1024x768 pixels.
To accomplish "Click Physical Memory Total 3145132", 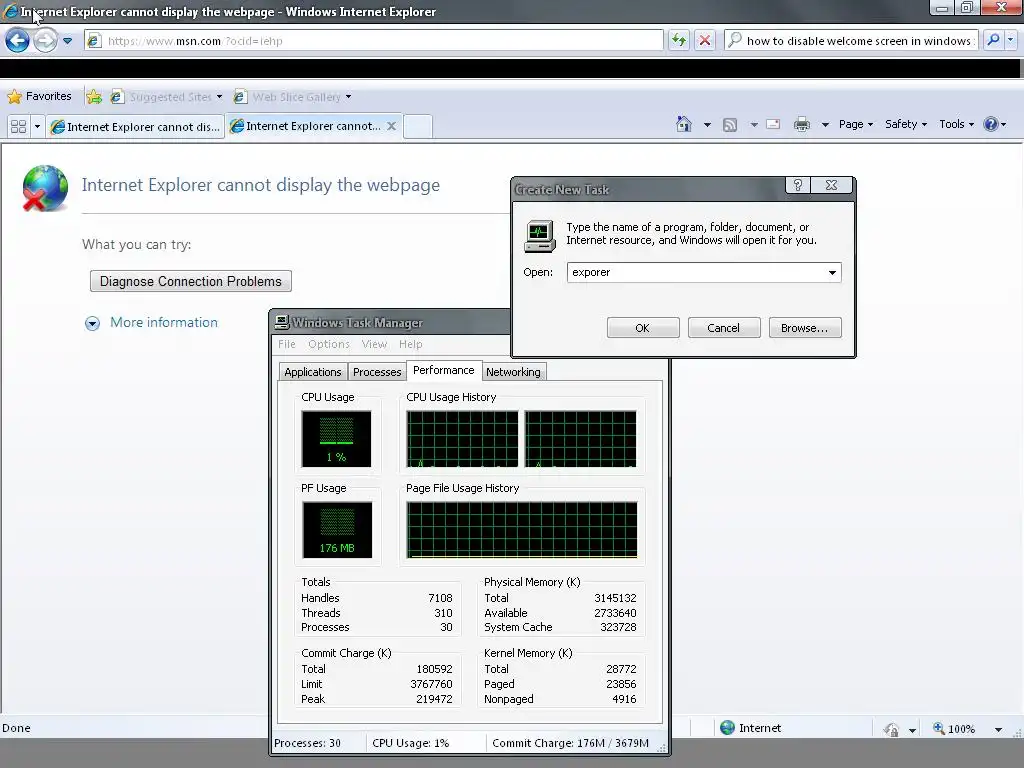I will coord(615,598).
